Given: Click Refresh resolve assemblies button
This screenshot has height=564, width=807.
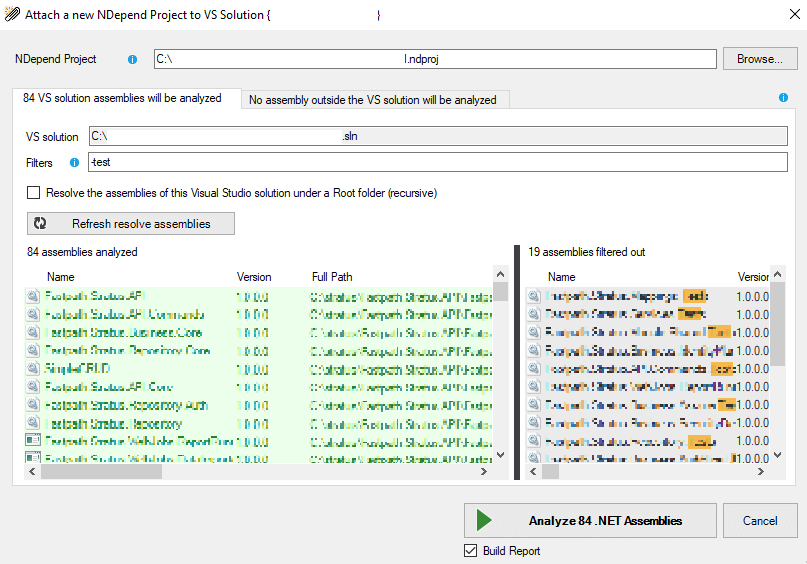Looking at the screenshot, I should (131, 223).
